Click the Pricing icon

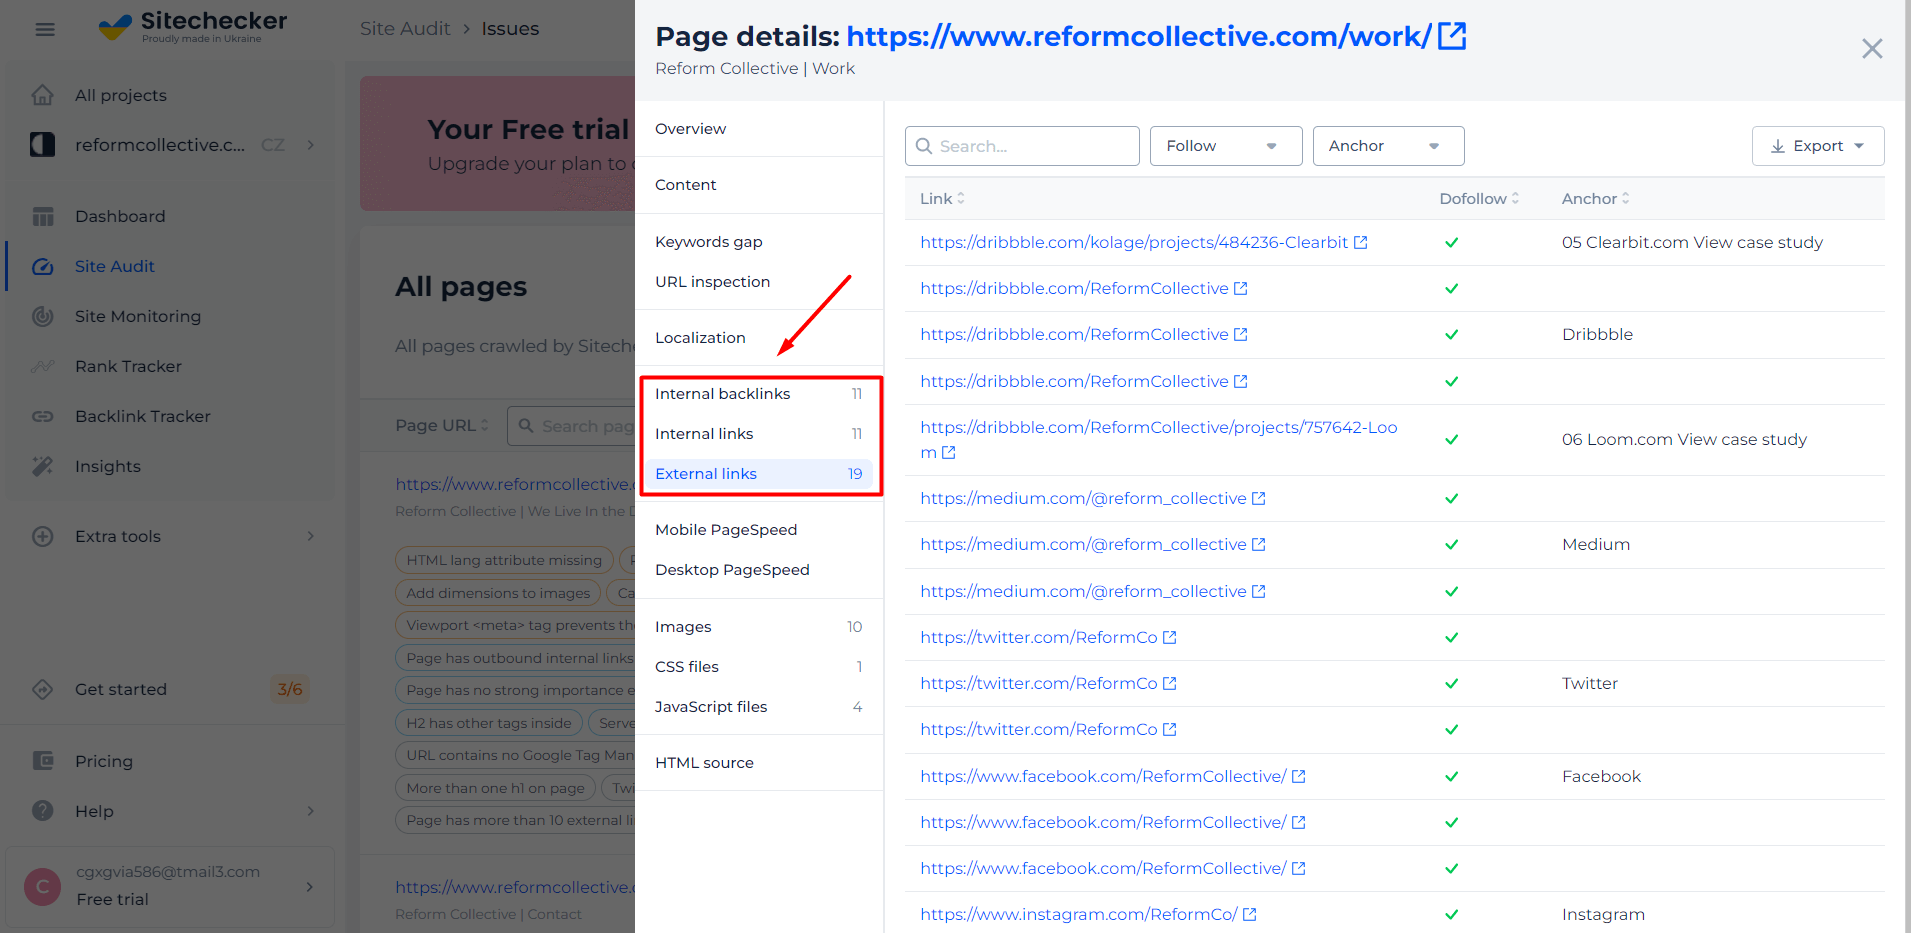42,761
